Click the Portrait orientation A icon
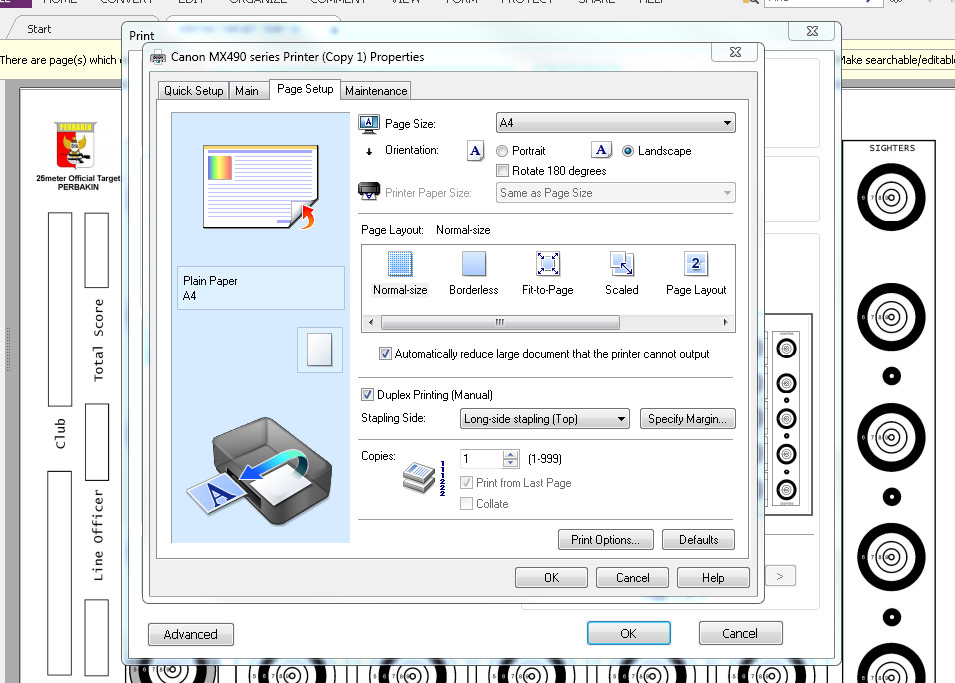The image size is (955, 683). [475, 150]
